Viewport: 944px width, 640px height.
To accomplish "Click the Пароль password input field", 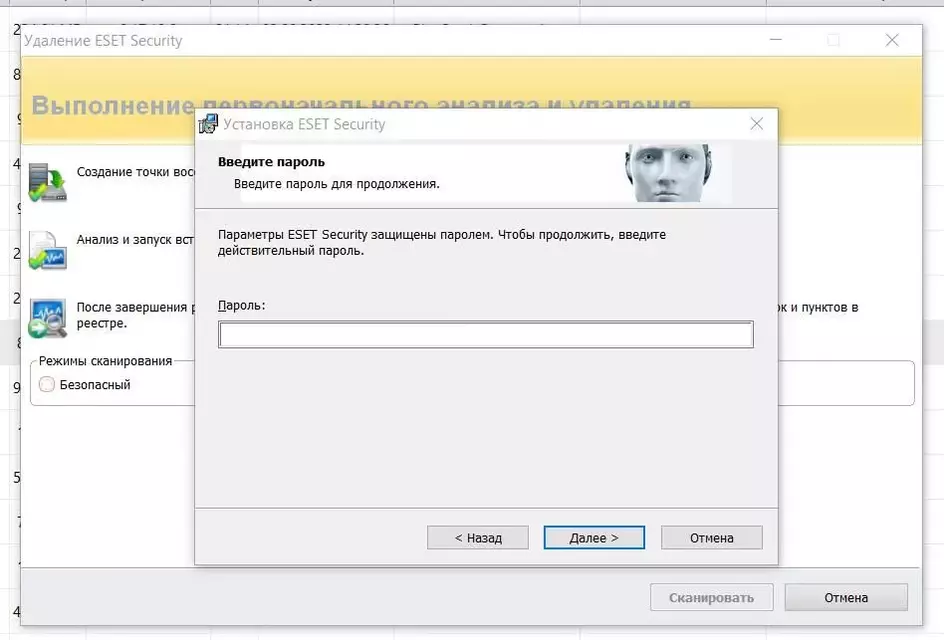I will [x=486, y=335].
